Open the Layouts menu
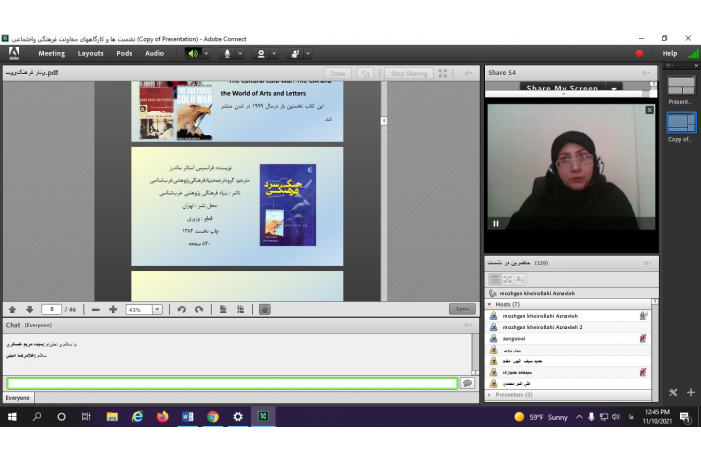 90,53
